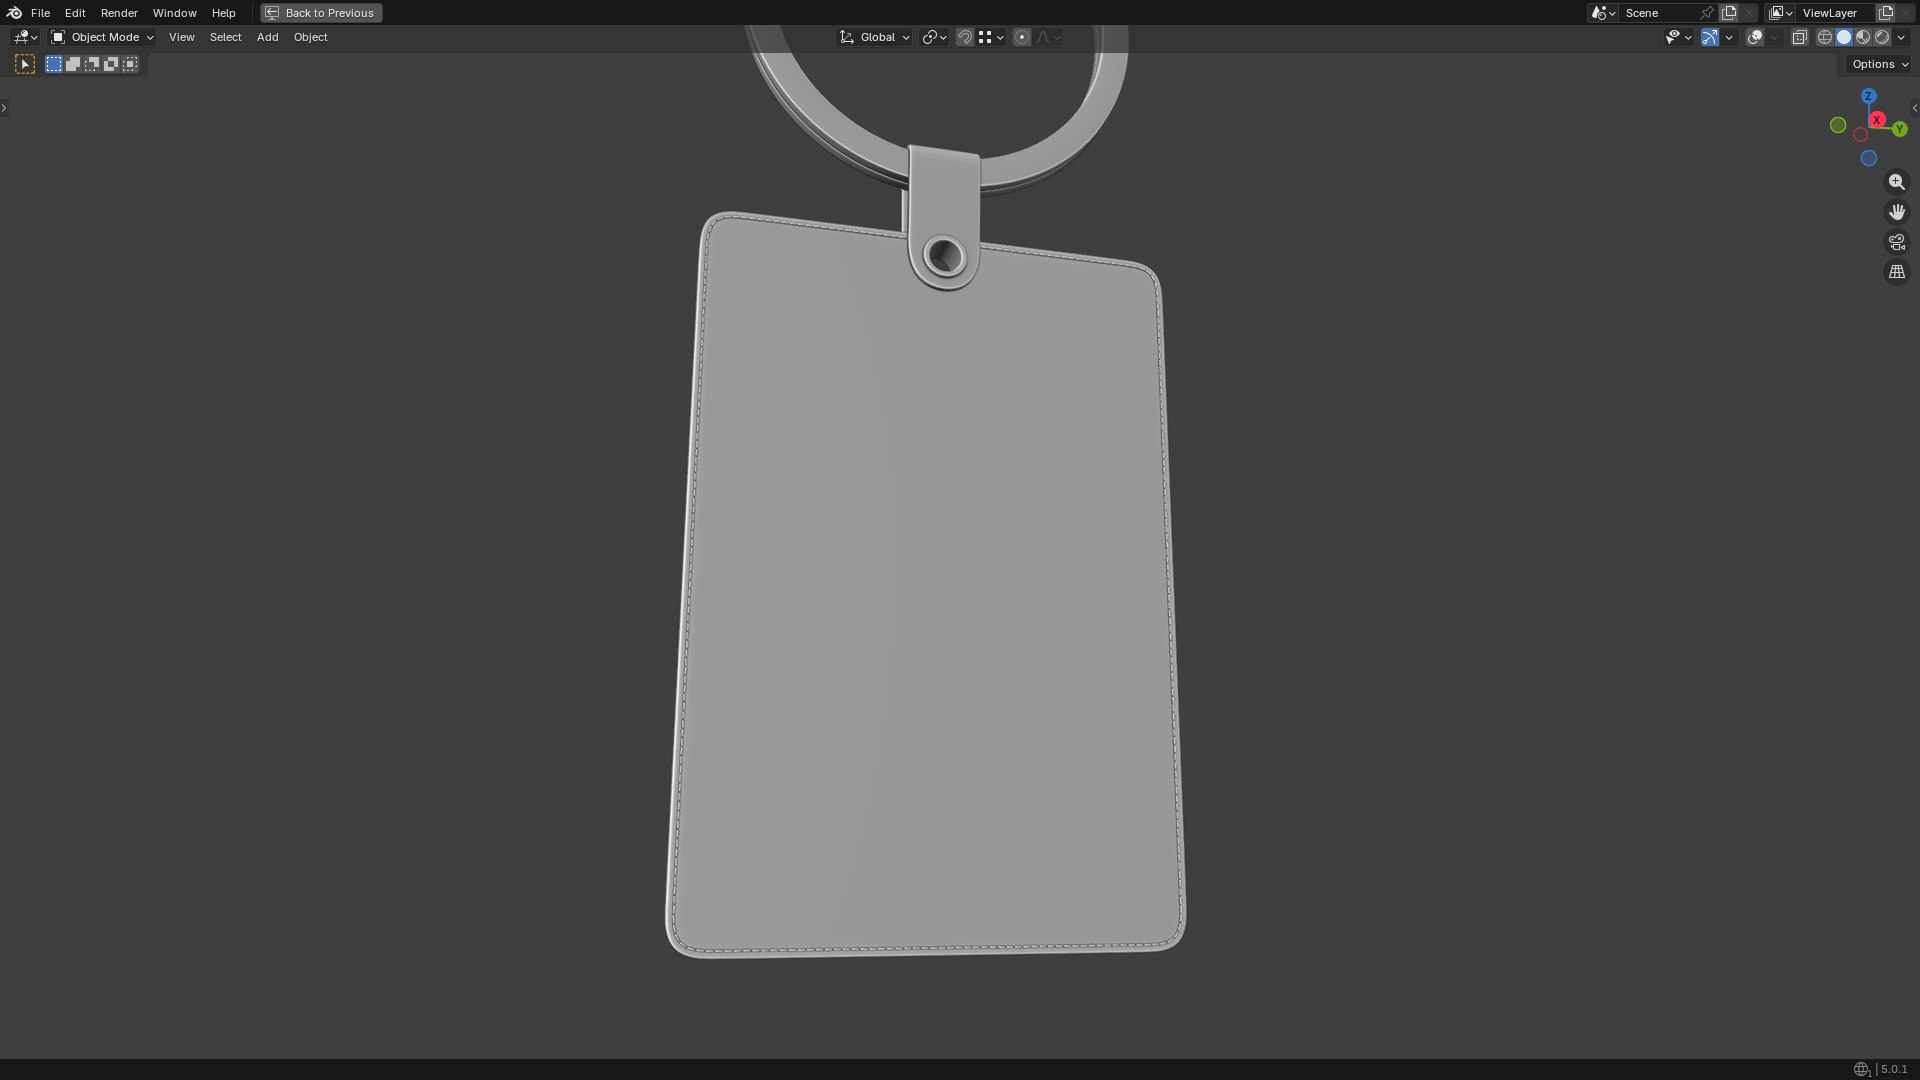
Task: Open the Blender logo application menu
Action: click(x=14, y=13)
